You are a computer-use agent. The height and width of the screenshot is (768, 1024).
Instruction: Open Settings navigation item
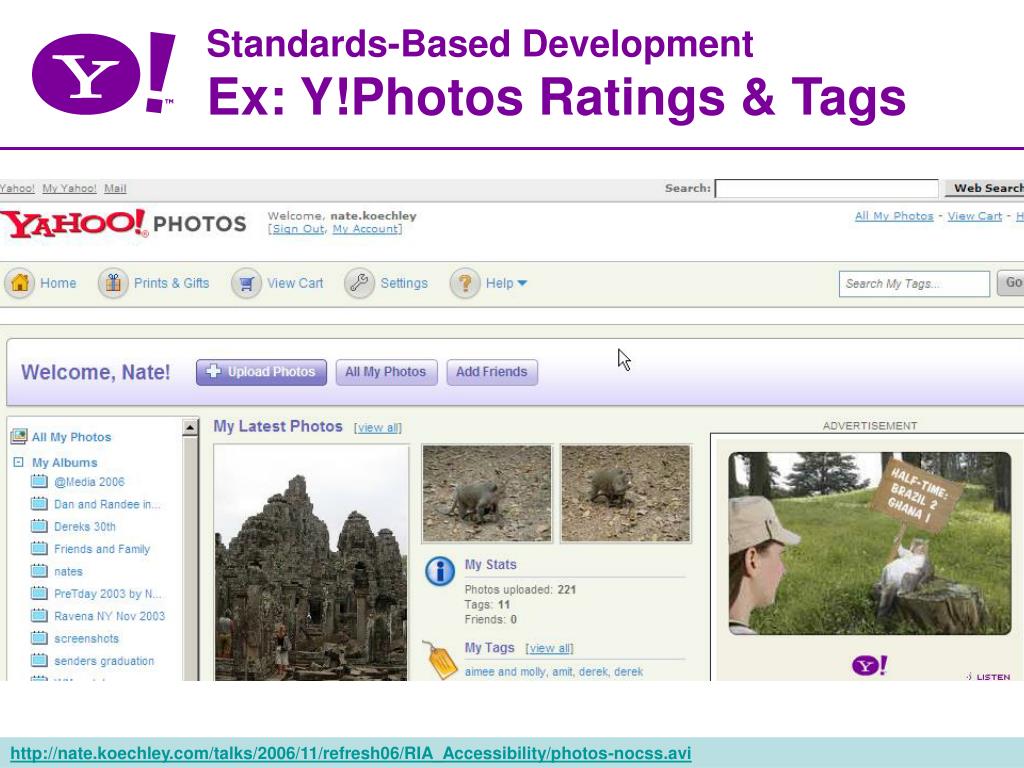point(404,283)
